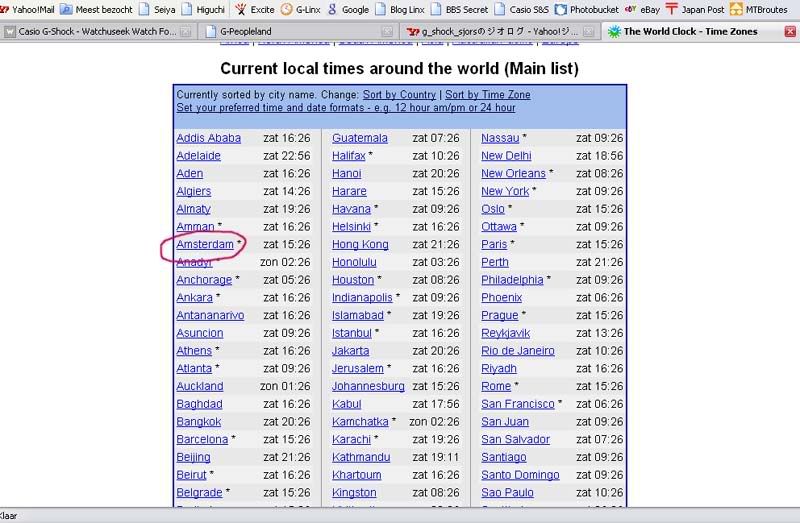
Task: Close the G-Peopleland tab
Action: click(387, 32)
